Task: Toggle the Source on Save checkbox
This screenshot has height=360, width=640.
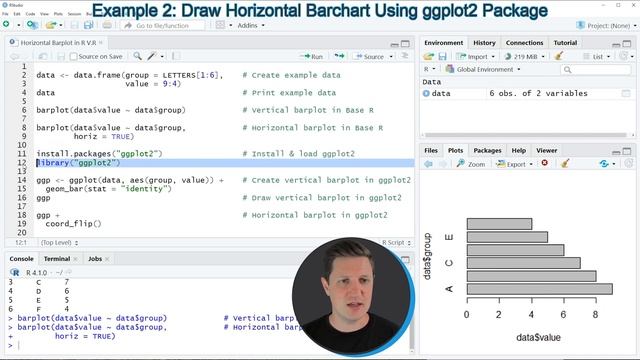Action: click(73, 56)
